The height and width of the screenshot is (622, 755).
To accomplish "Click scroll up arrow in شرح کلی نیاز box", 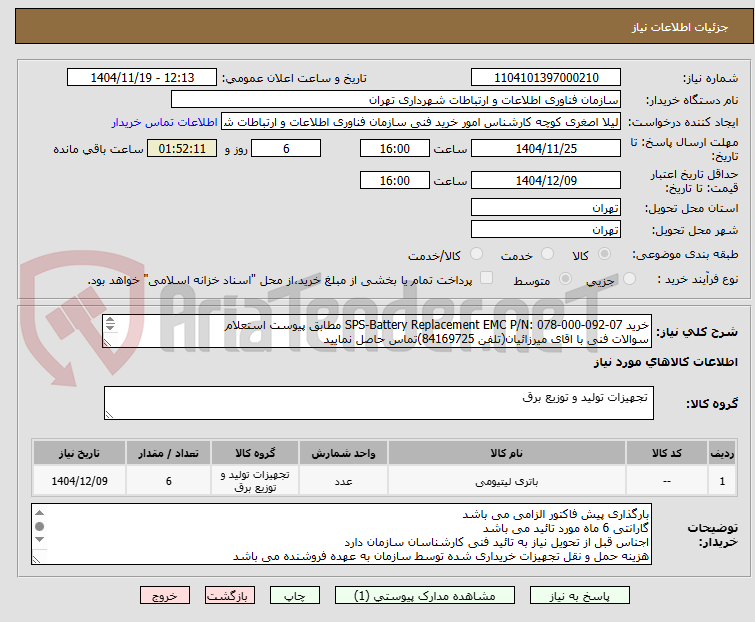I will (x=110, y=320).
